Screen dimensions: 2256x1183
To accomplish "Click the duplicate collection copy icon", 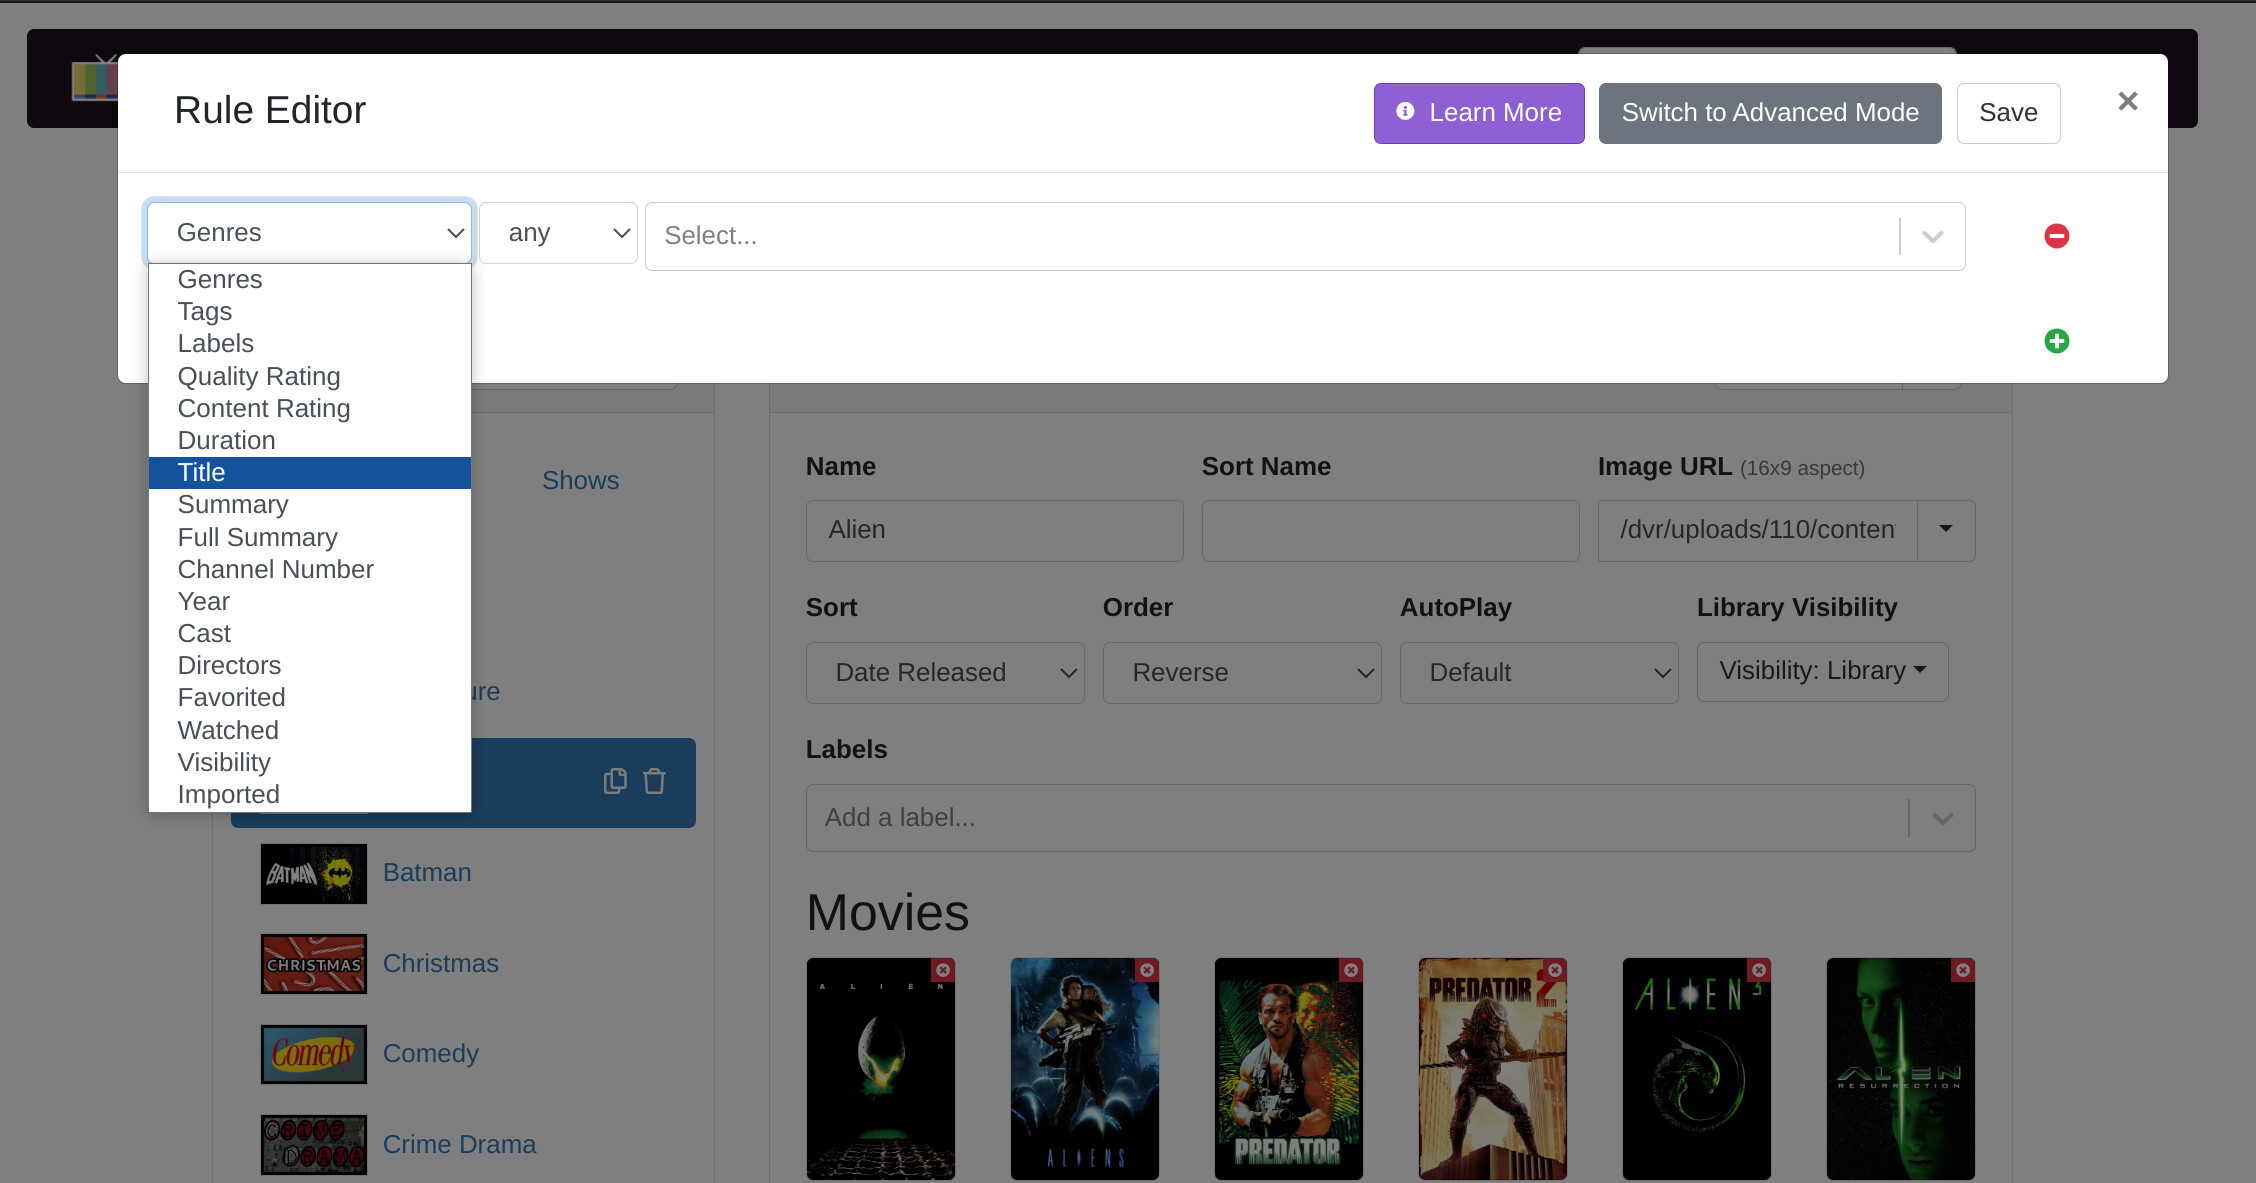I will click(615, 781).
